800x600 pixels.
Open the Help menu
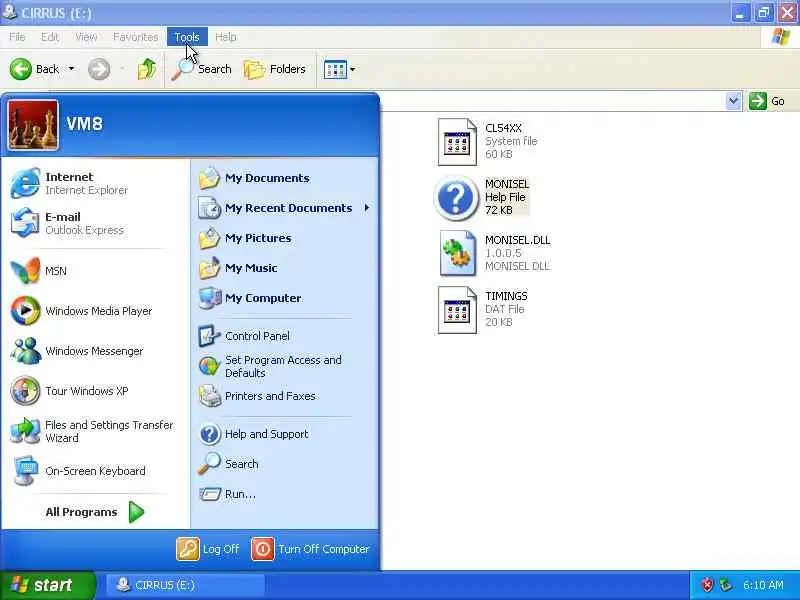(226, 37)
